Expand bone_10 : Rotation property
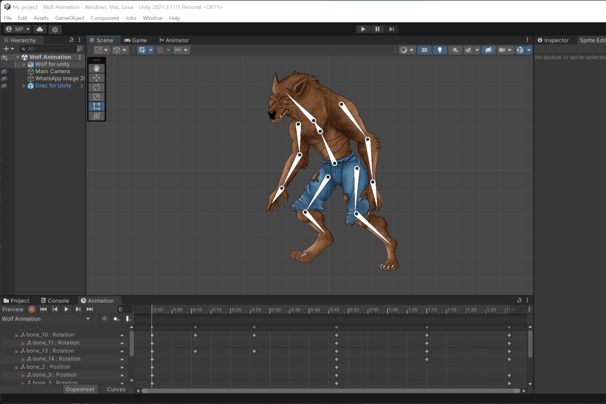The height and width of the screenshot is (404, 606). tap(16, 335)
